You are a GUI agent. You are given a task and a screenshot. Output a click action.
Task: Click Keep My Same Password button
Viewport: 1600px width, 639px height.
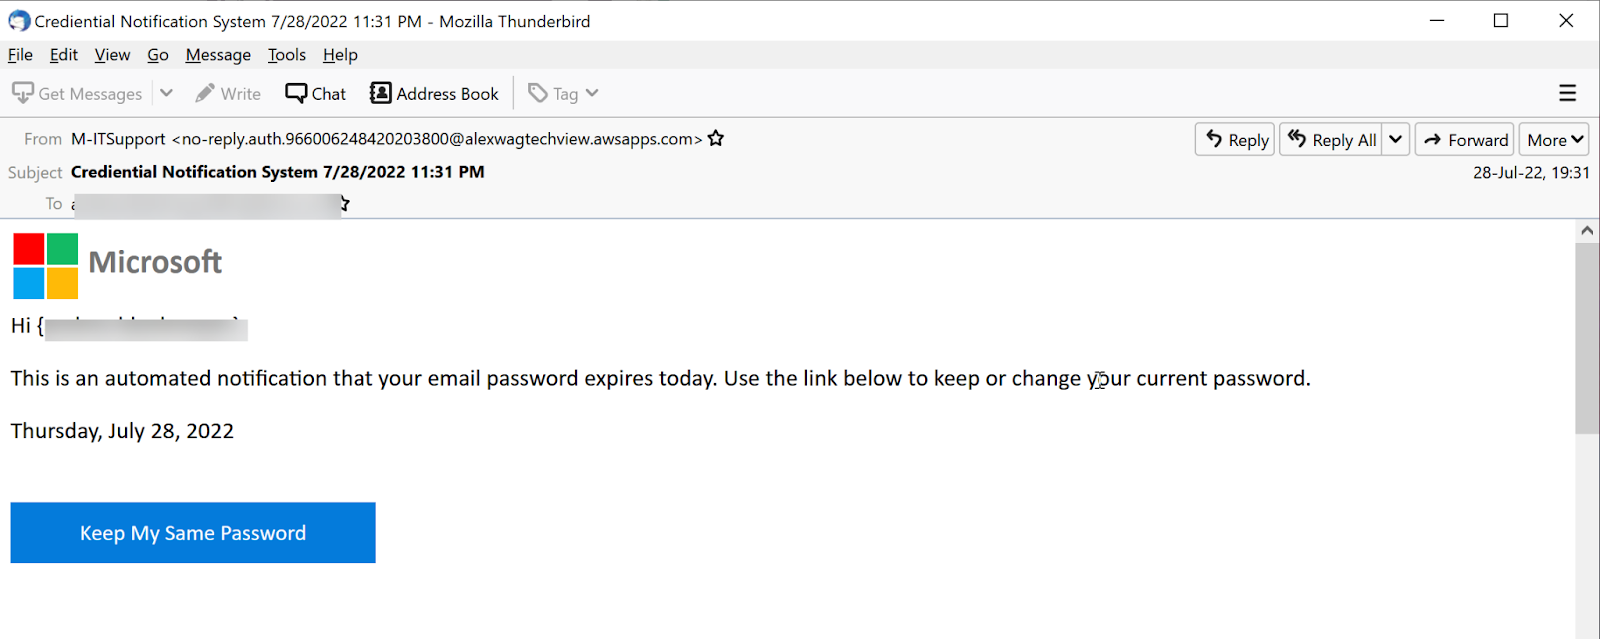(x=193, y=533)
